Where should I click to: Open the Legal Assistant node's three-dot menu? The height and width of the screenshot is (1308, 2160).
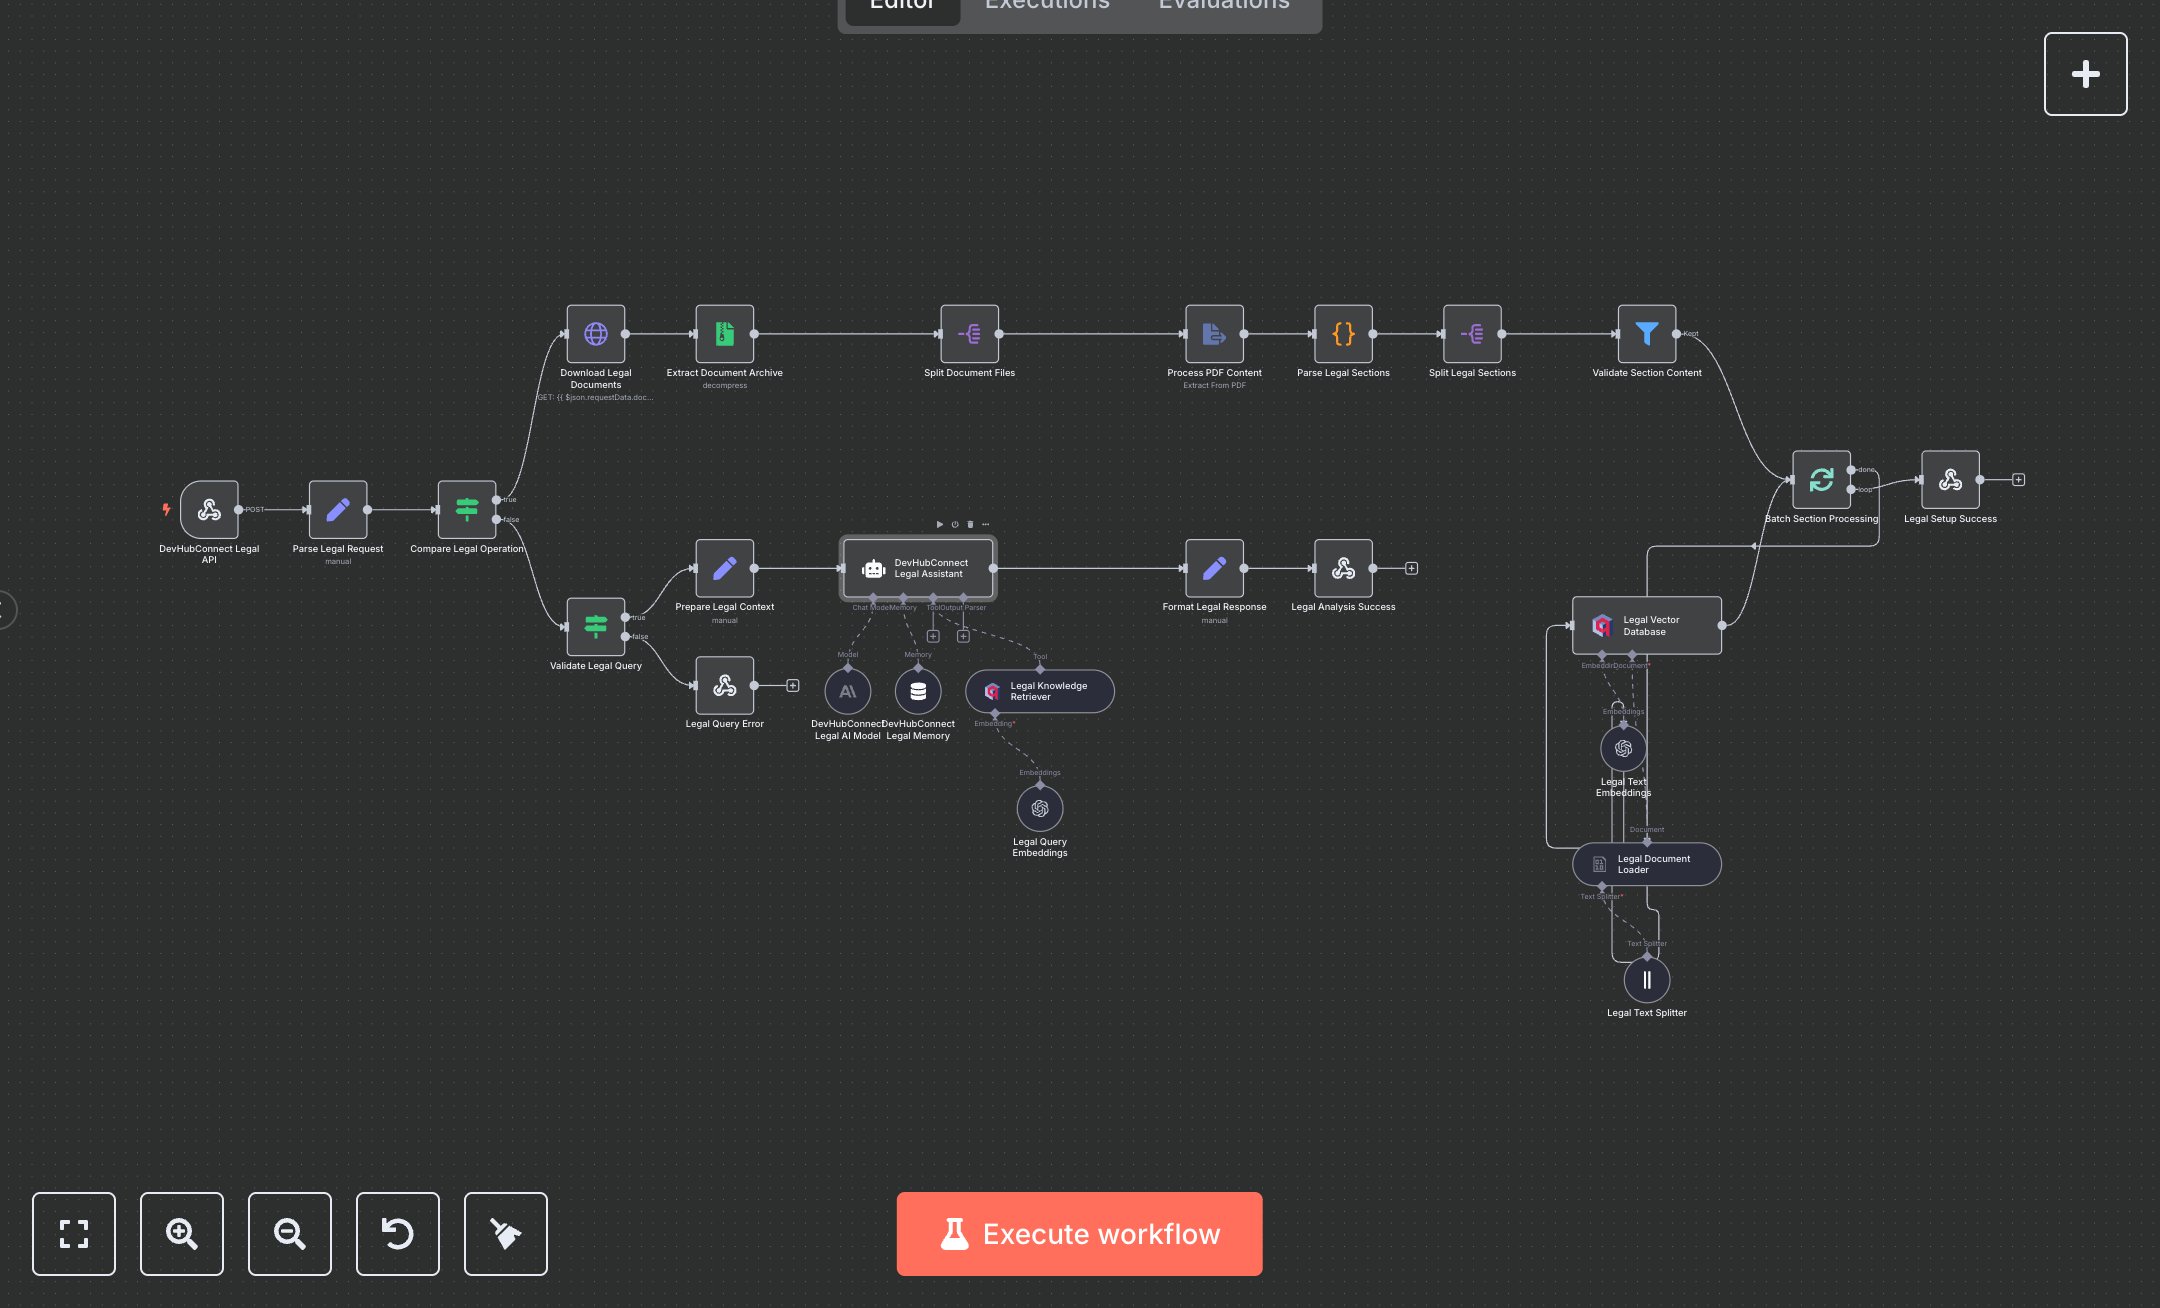point(986,524)
